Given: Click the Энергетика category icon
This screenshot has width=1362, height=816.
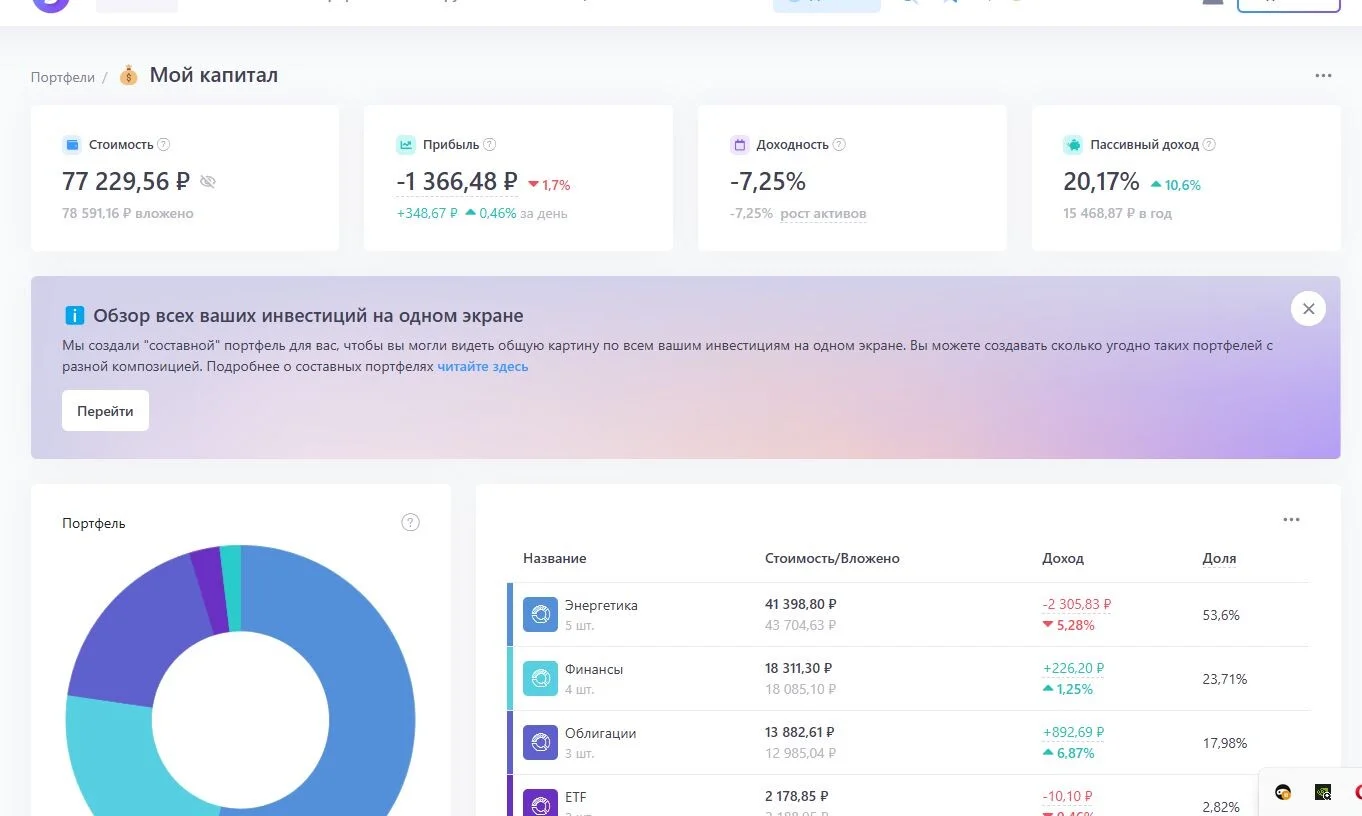Looking at the screenshot, I should 540,614.
